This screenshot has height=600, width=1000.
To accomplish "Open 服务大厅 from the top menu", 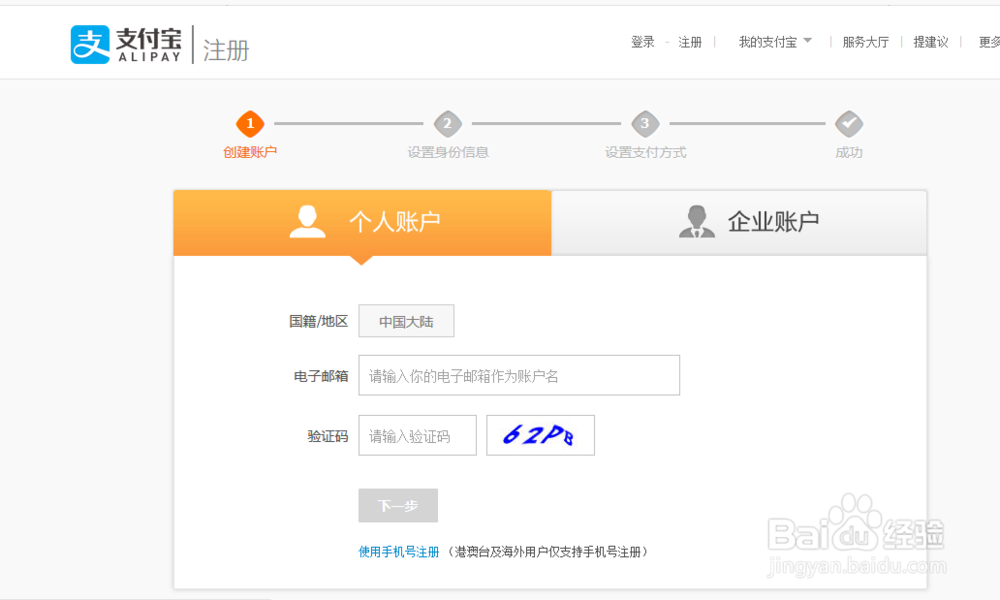I will pyautogui.click(x=865, y=42).
